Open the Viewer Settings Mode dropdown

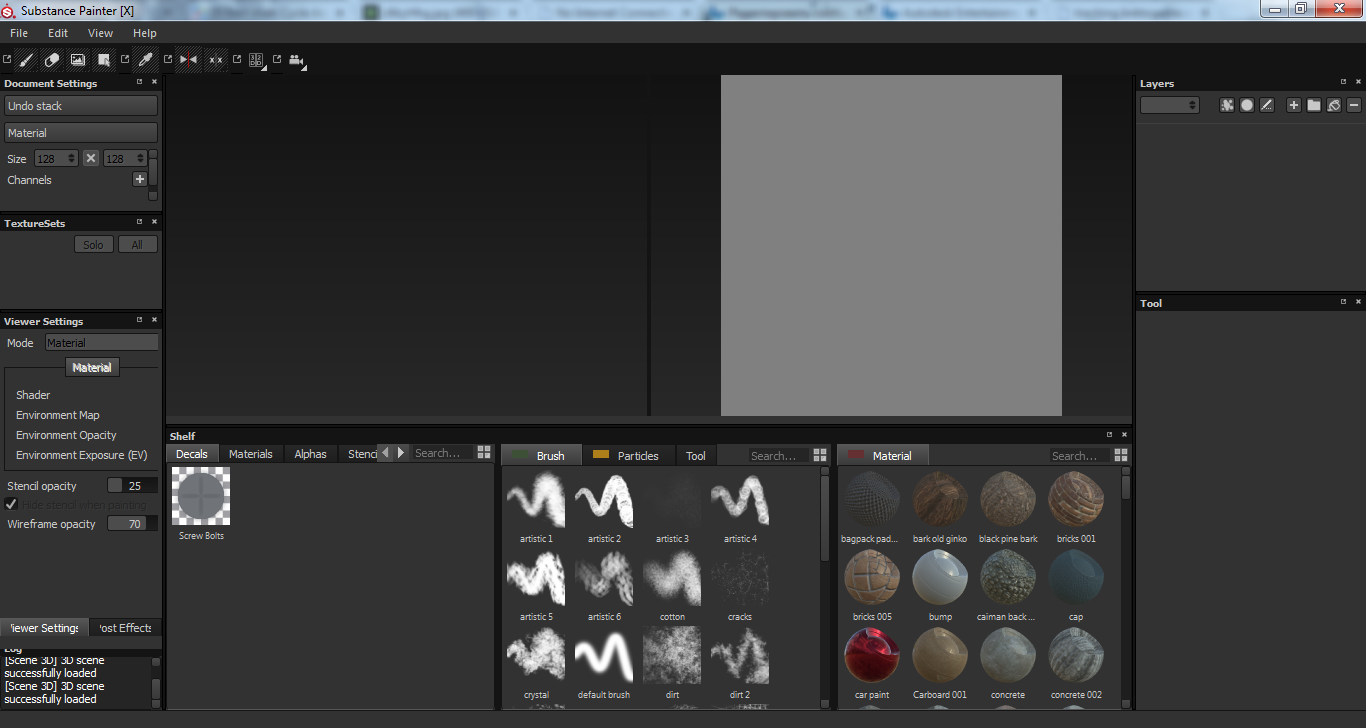pyautogui.click(x=101, y=343)
